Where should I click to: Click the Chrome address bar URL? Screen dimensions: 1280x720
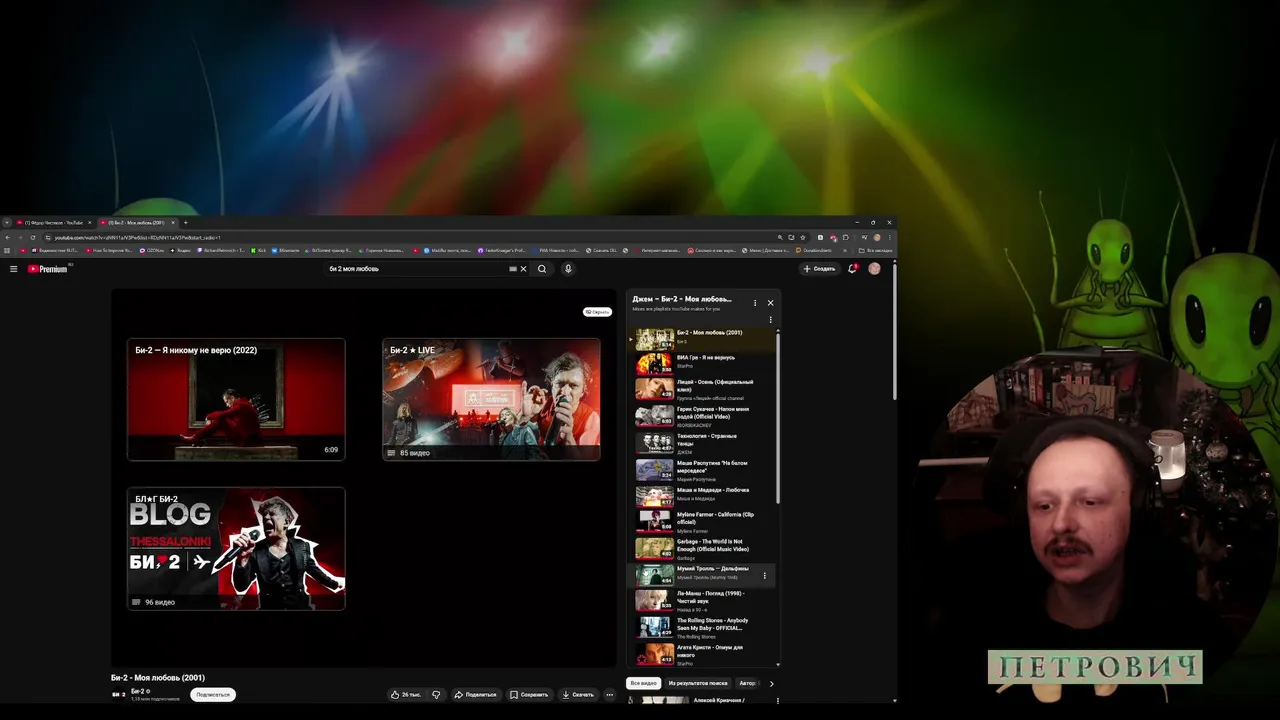pyautogui.click(x=137, y=237)
